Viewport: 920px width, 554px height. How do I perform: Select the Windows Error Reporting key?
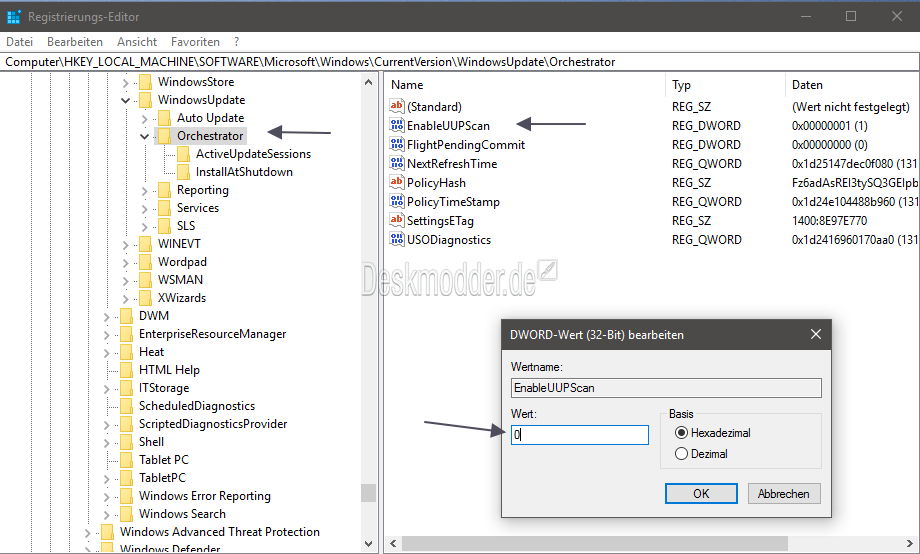coord(205,496)
